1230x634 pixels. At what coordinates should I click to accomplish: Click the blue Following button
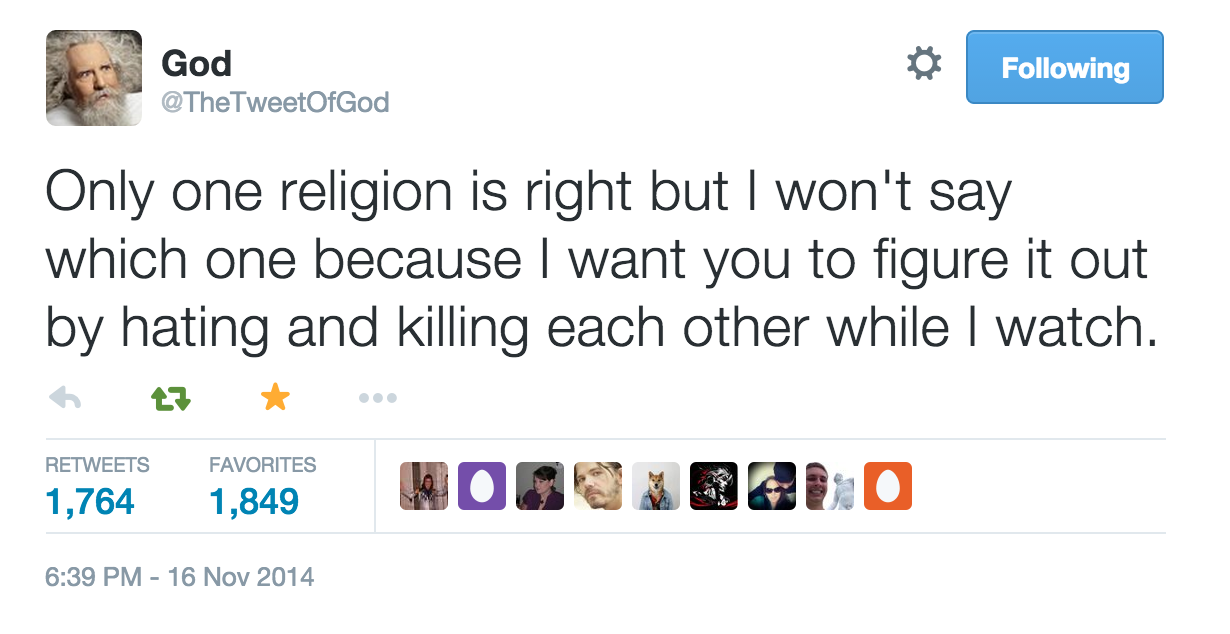coord(1064,67)
